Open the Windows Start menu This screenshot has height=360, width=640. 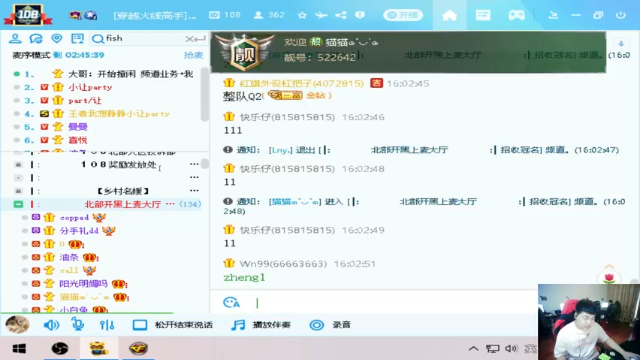click(x=19, y=349)
